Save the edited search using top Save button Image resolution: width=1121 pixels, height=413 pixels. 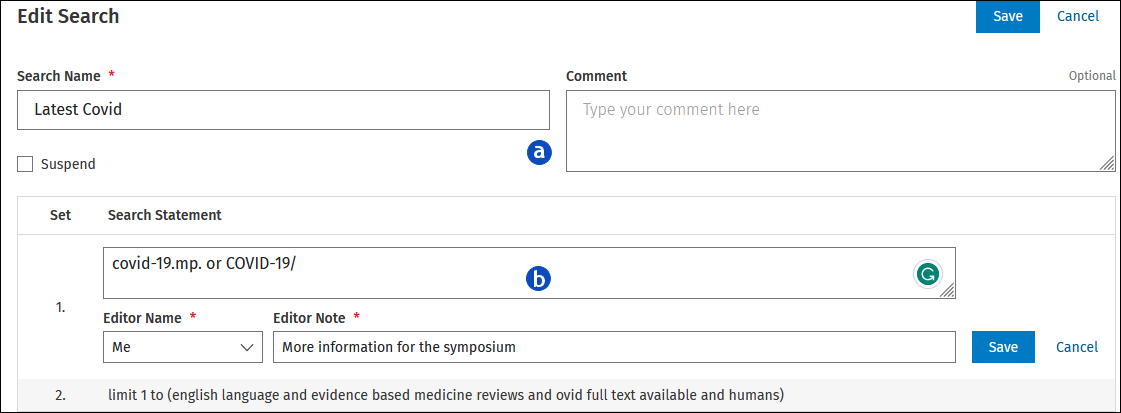coord(1007,16)
